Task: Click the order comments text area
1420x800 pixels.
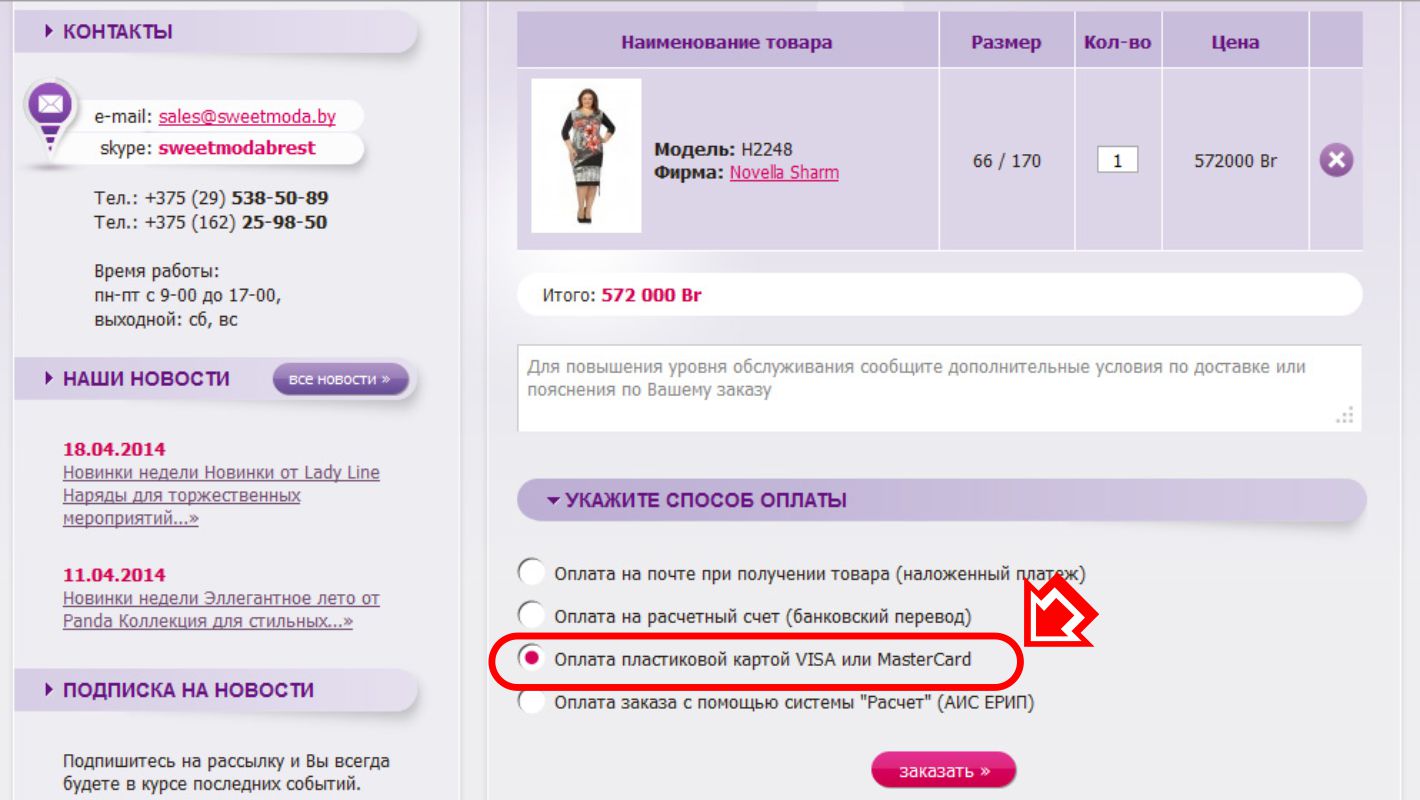Action: pos(939,388)
